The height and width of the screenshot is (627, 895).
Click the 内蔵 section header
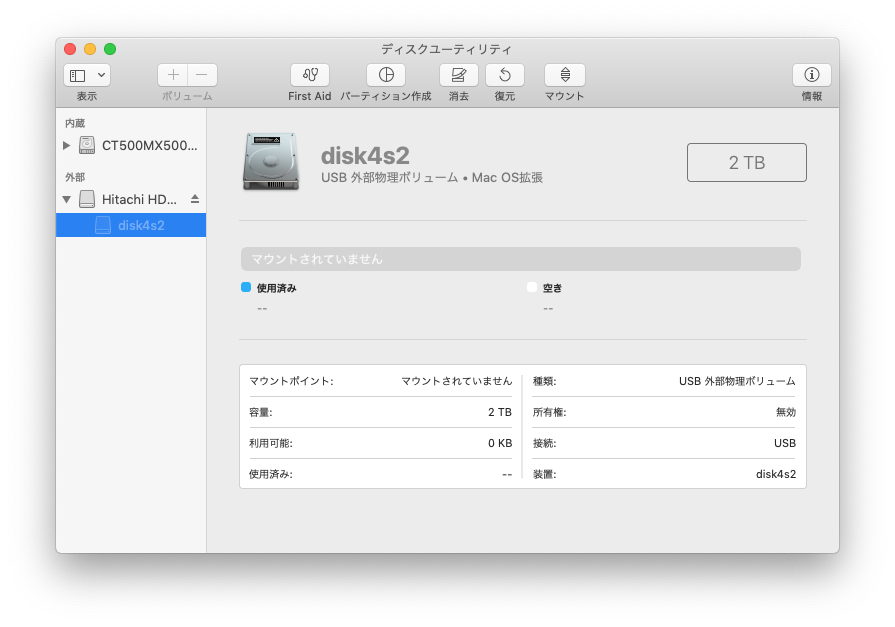pyautogui.click(x=75, y=123)
